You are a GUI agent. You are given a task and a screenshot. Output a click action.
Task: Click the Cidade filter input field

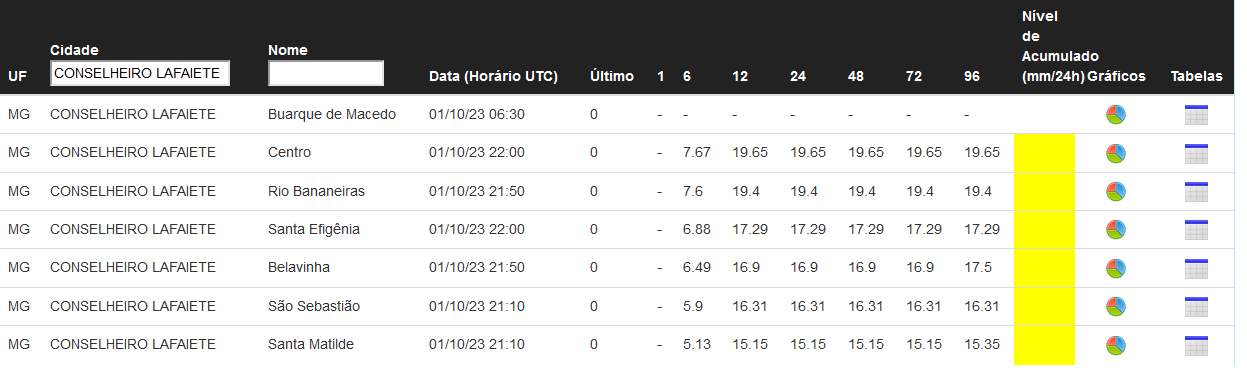pos(141,73)
